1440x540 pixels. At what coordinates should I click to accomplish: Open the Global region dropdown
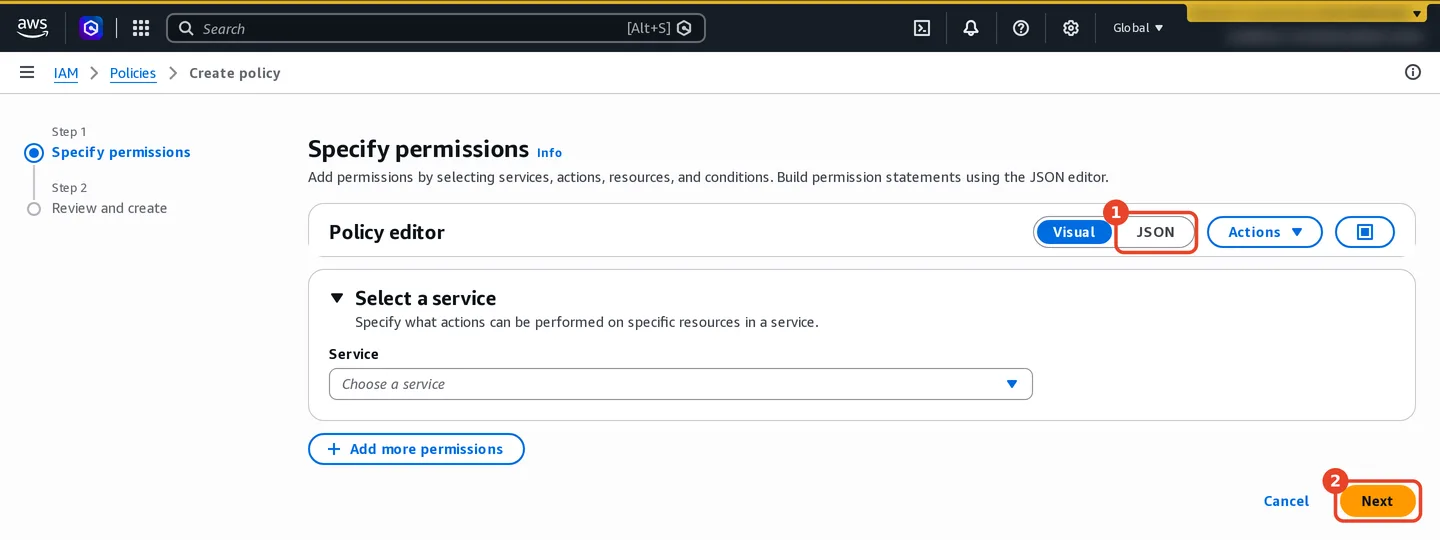[x=1138, y=28]
